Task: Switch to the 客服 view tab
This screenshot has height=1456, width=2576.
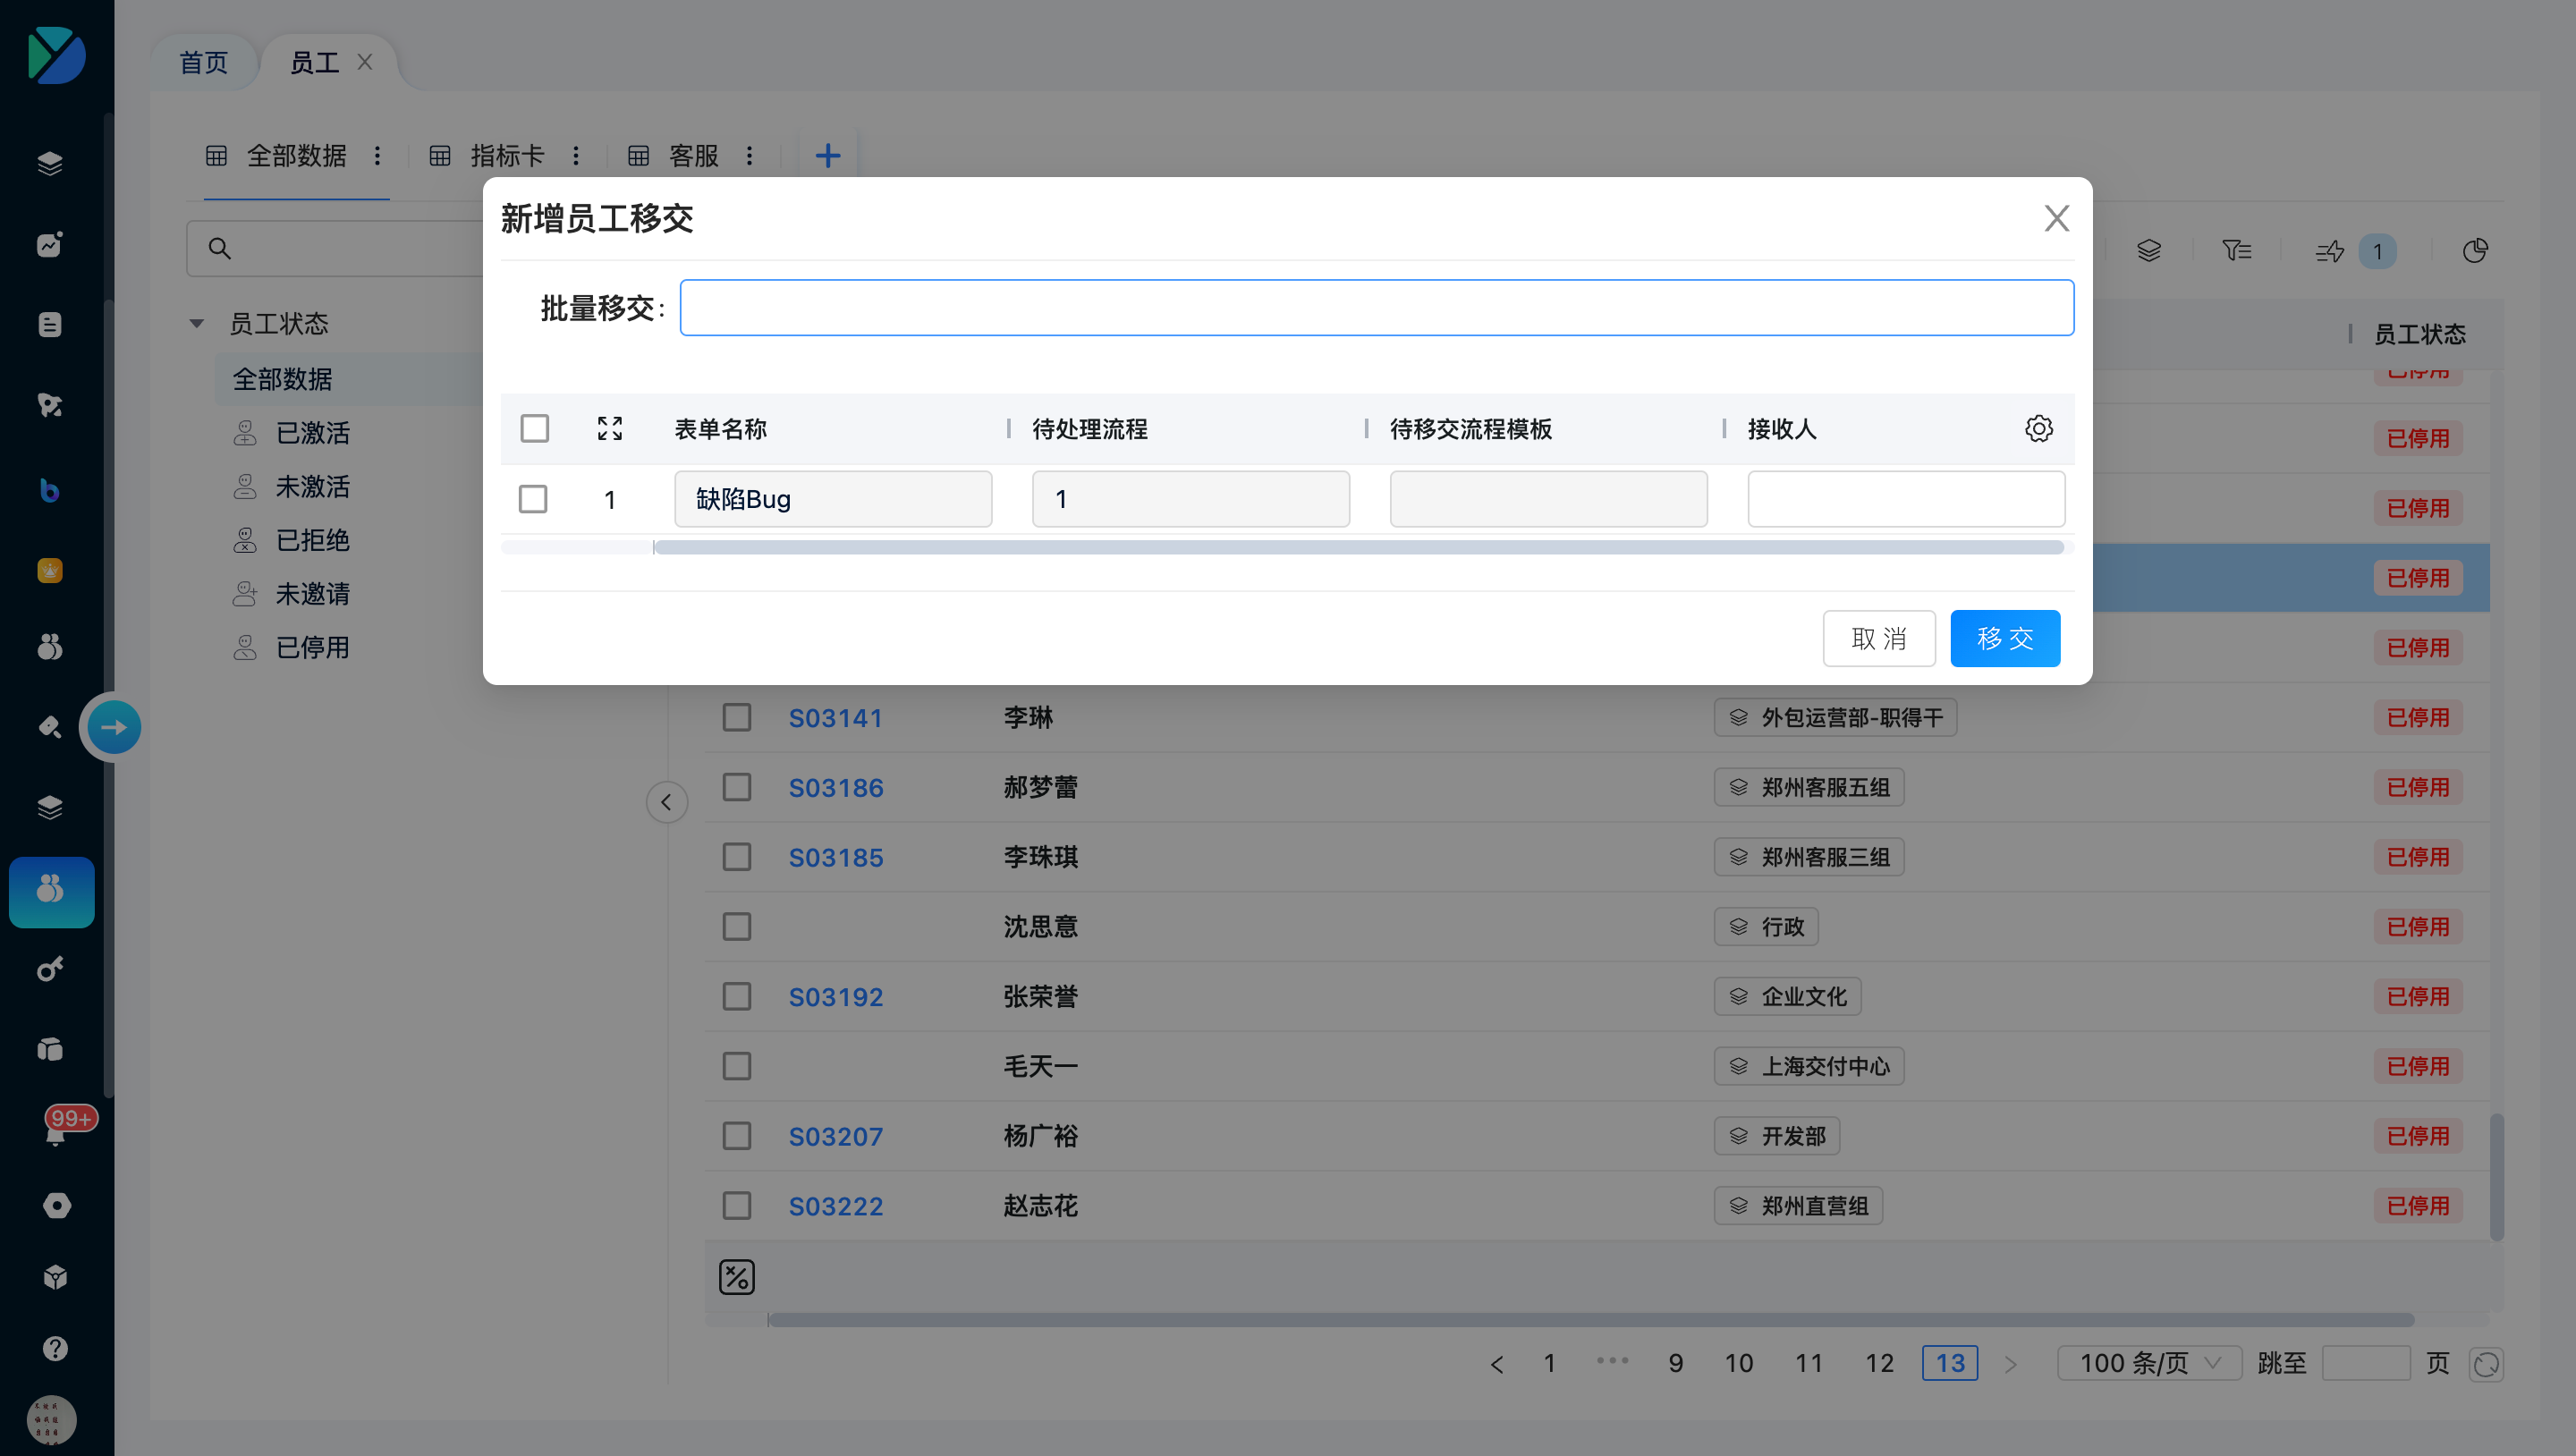Action: click(x=694, y=156)
